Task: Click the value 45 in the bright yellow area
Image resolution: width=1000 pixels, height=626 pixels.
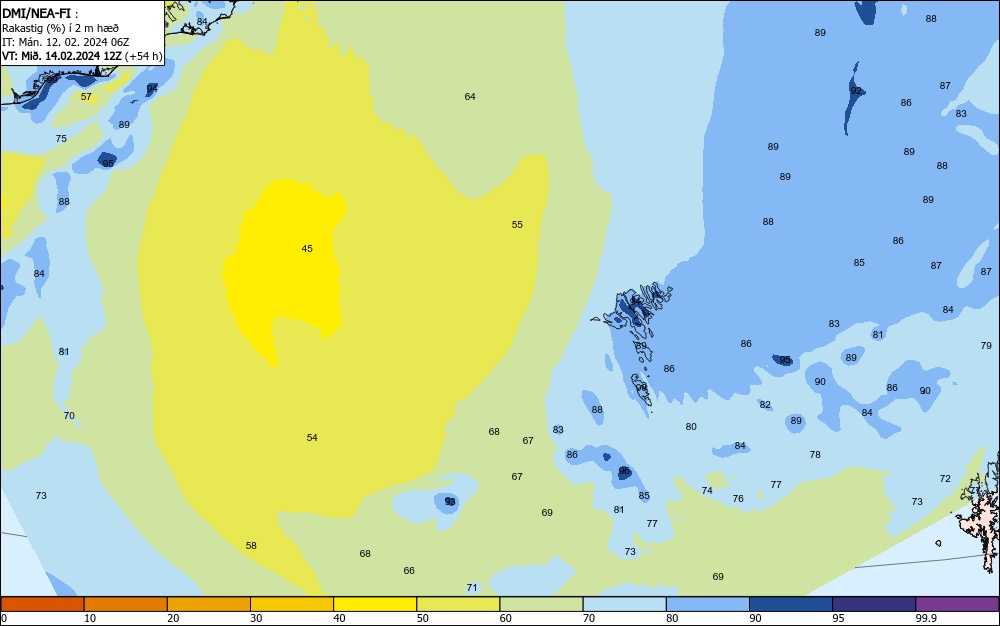Action: [x=307, y=249]
